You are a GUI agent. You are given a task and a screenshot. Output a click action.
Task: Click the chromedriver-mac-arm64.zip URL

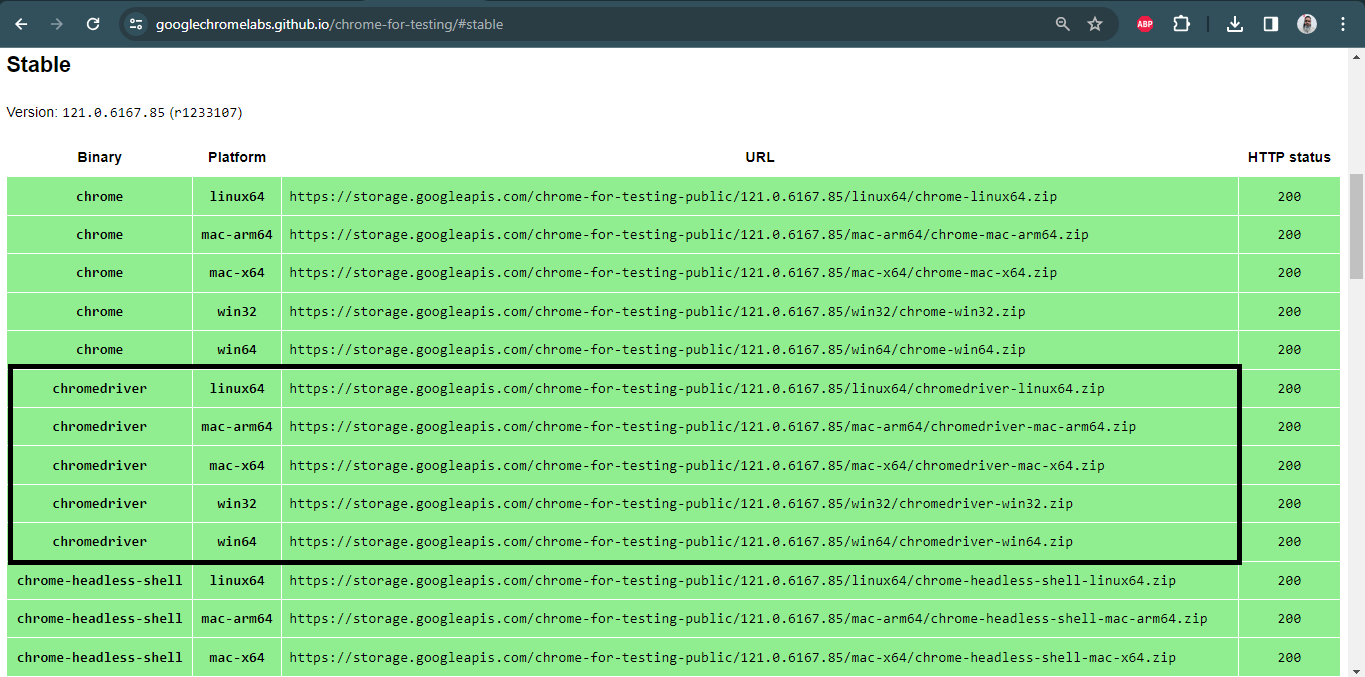[713, 427]
